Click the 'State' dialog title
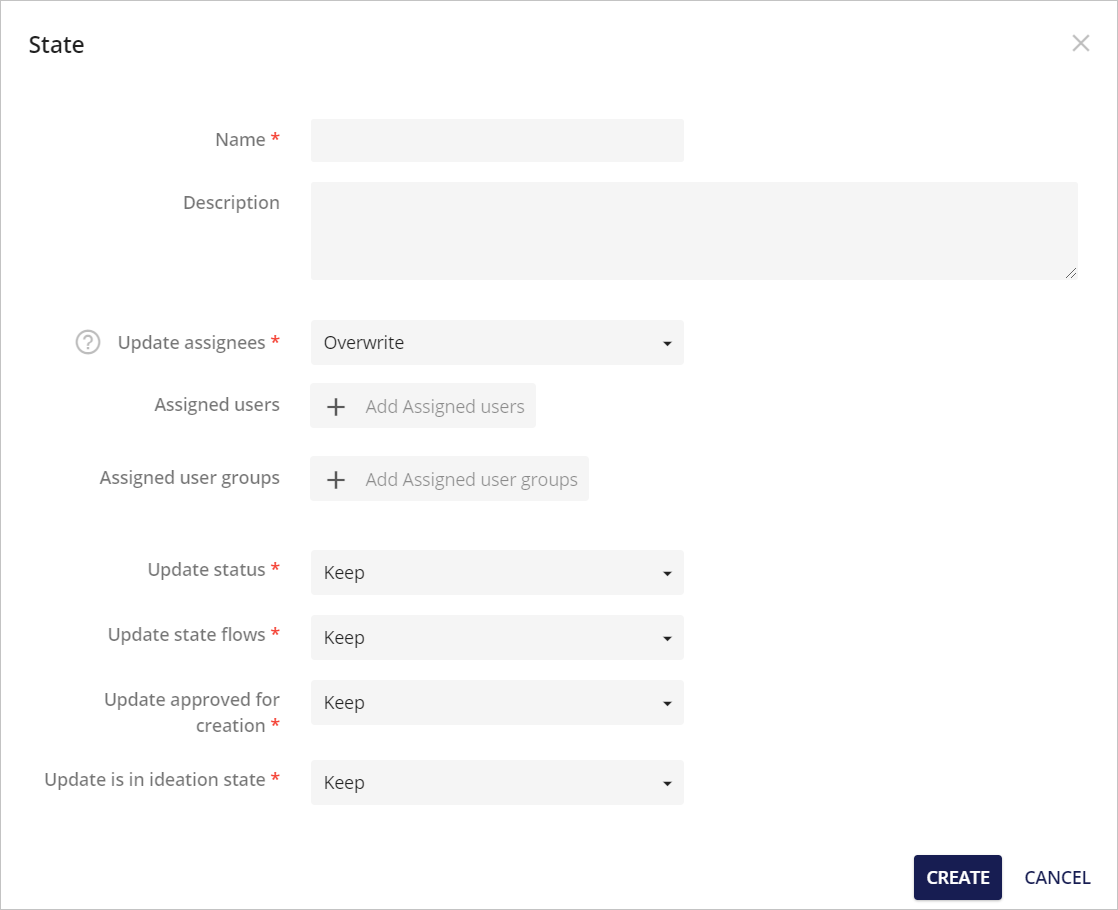1118x910 pixels. pos(56,44)
